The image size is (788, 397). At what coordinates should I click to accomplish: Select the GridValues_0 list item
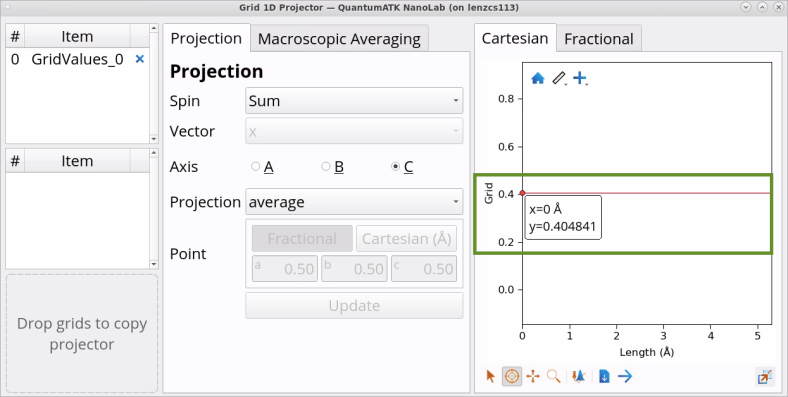click(x=77, y=59)
